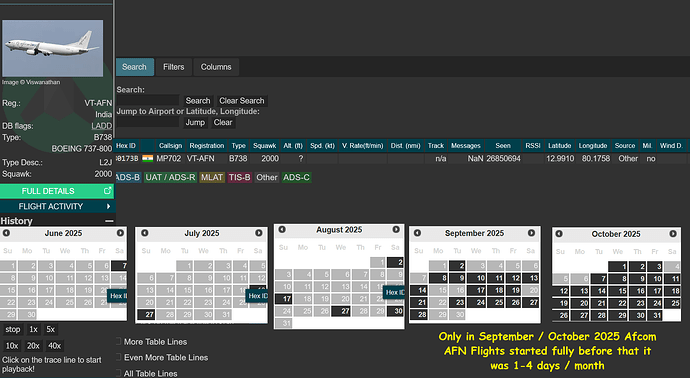Image resolution: width=690 pixels, height=378 pixels.
Task: Set playback speed to 40x
Action: point(54,345)
